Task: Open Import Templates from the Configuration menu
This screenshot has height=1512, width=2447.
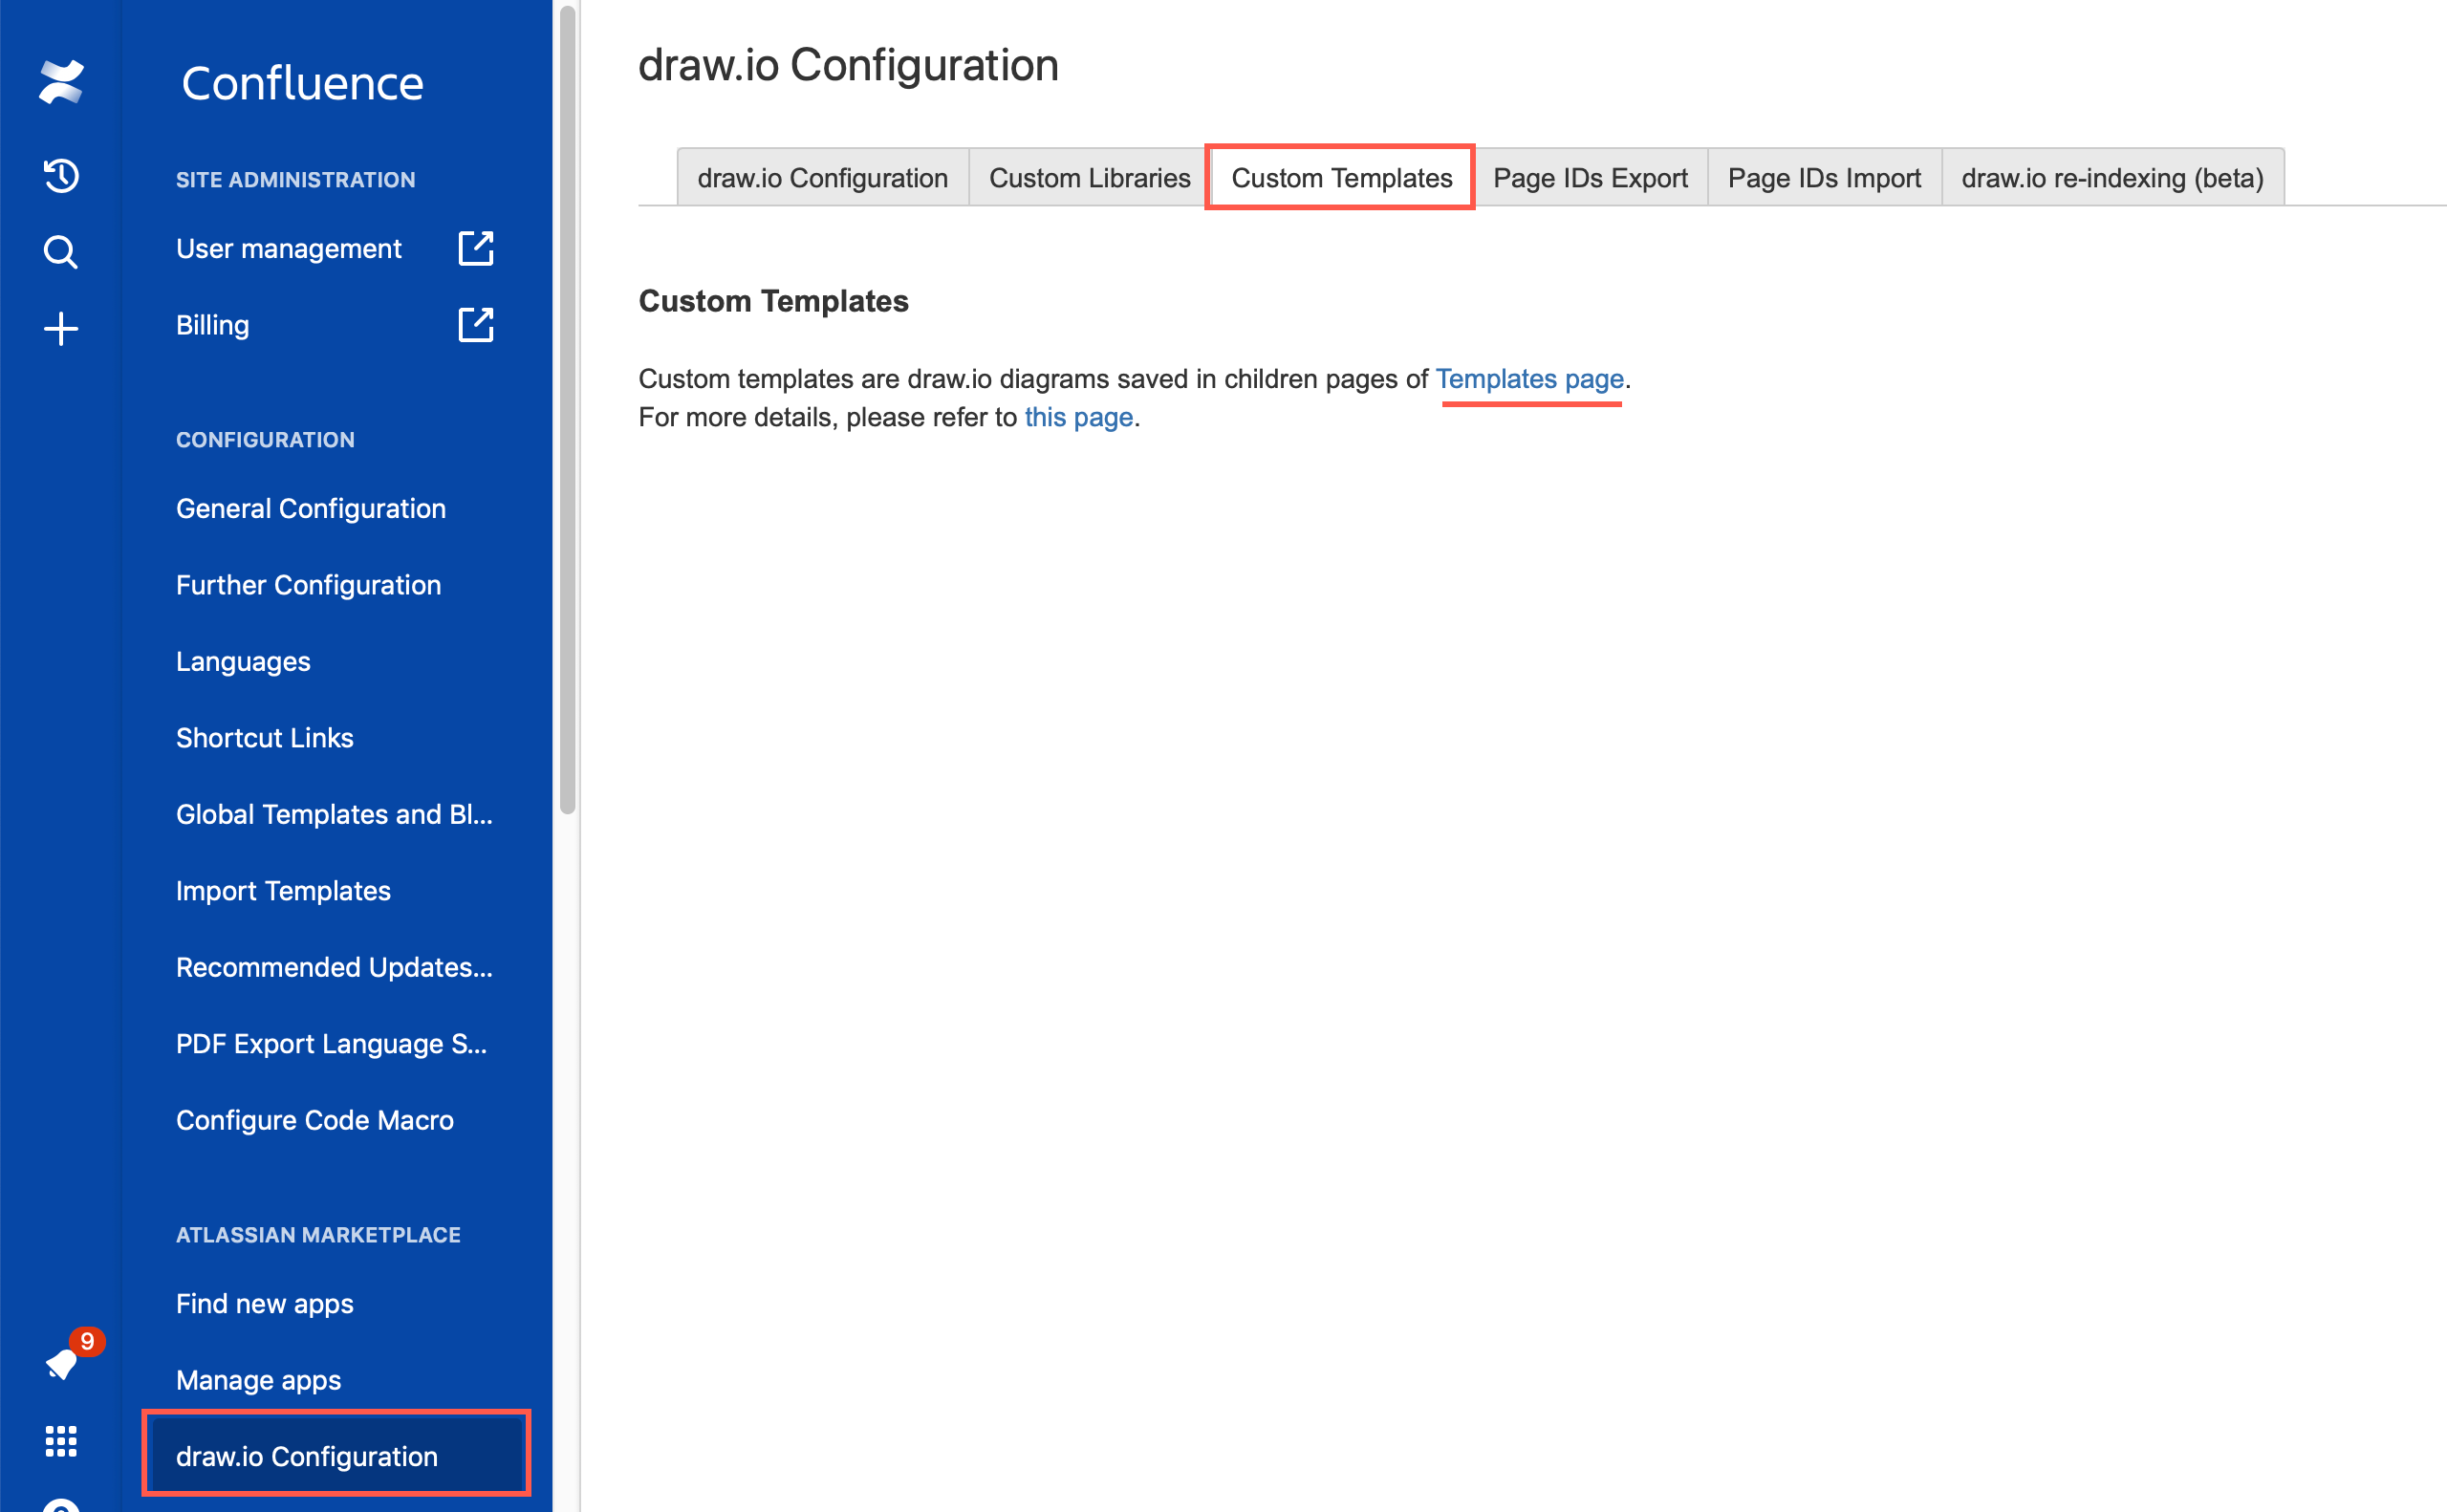Action: pyautogui.click(x=283, y=890)
